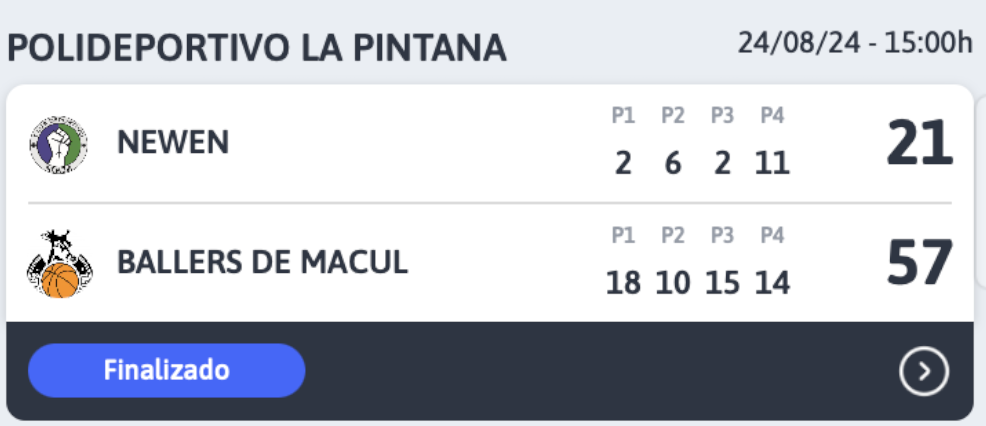Click Newen's P2 score of 6
This screenshot has height=426, width=986.
[673, 164]
